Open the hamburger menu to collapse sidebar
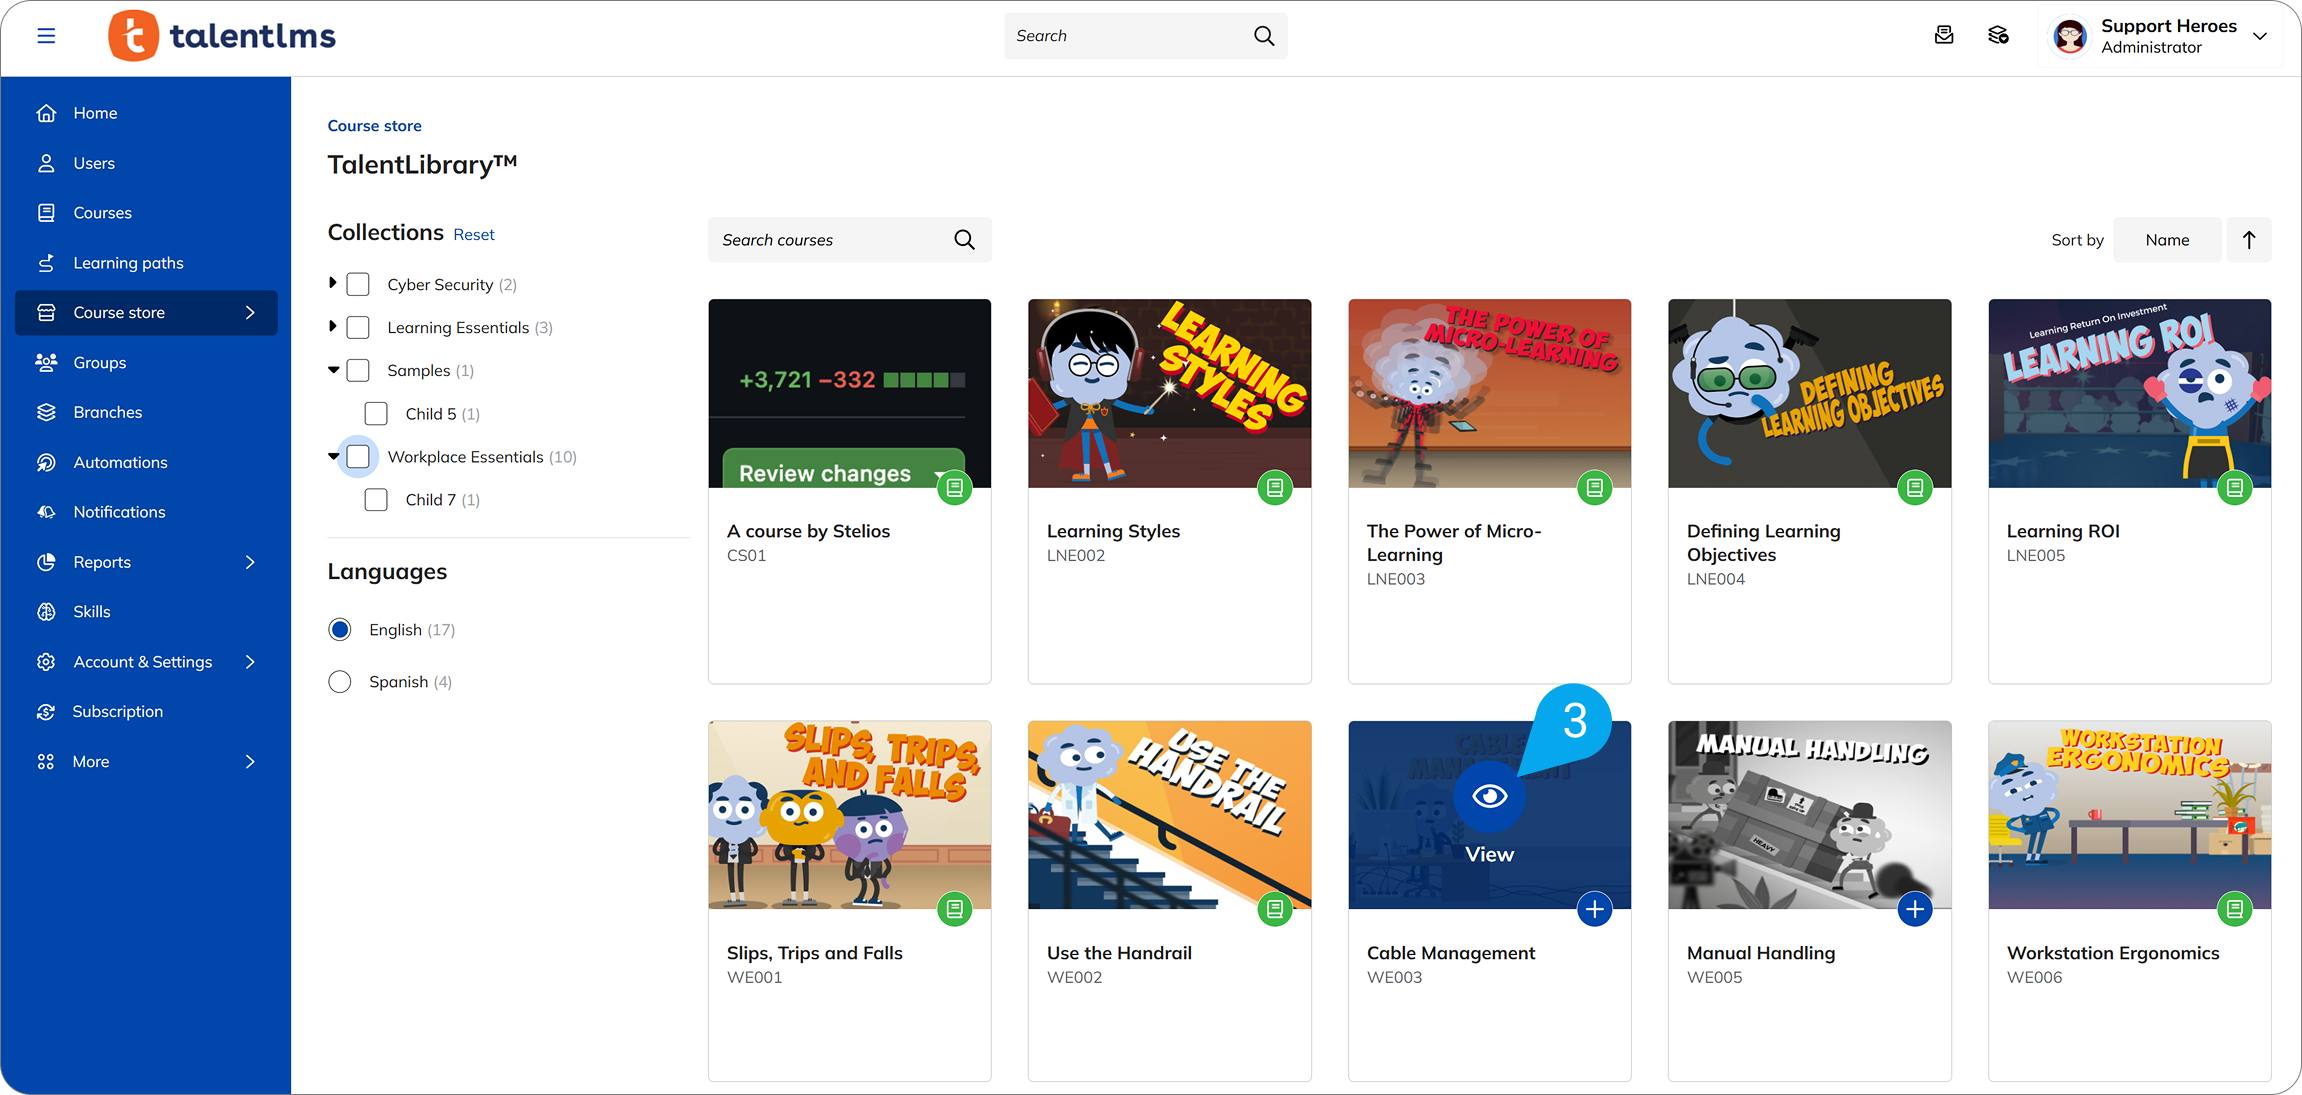The height and width of the screenshot is (1095, 2302). pos(46,35)
